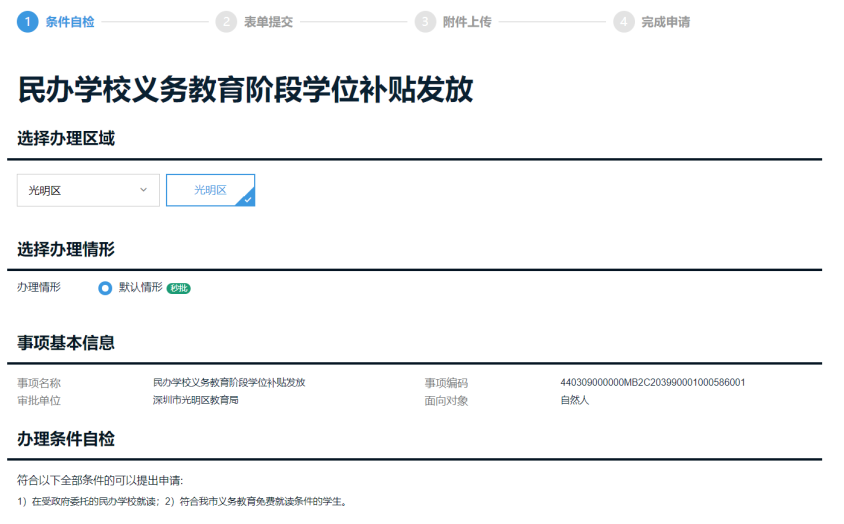
Task: Go to the 完成申请 step
Action: click(x=666, y=22)
